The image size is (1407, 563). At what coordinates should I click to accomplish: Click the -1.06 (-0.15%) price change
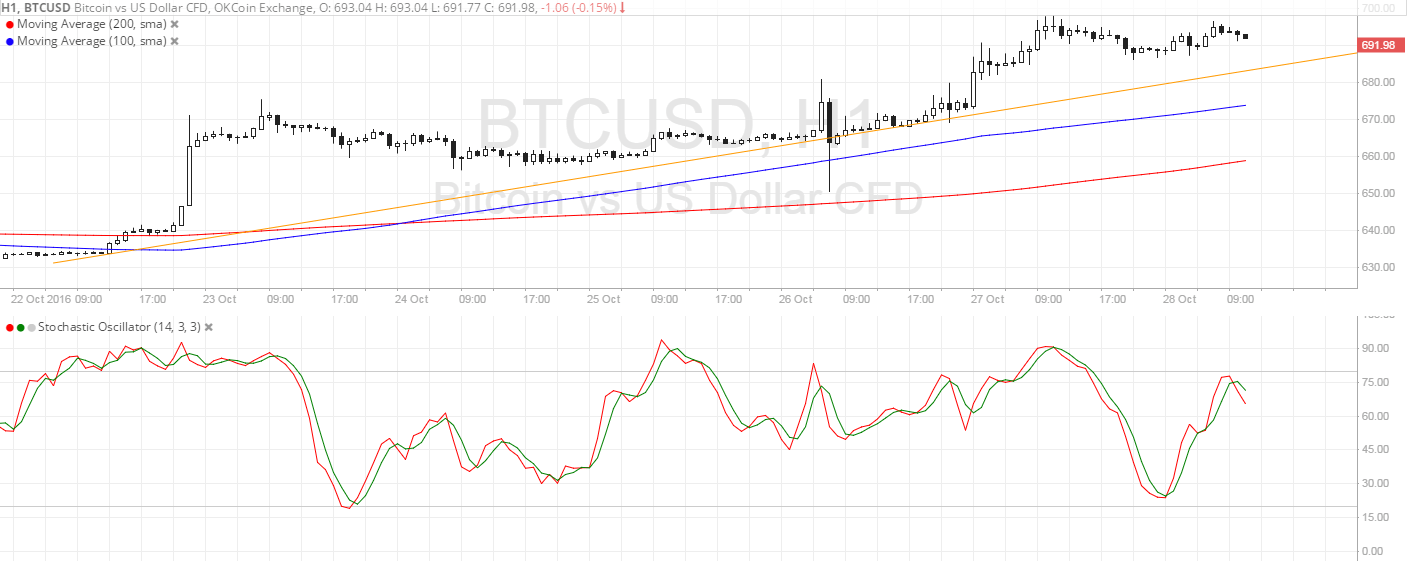pos(577,7)
